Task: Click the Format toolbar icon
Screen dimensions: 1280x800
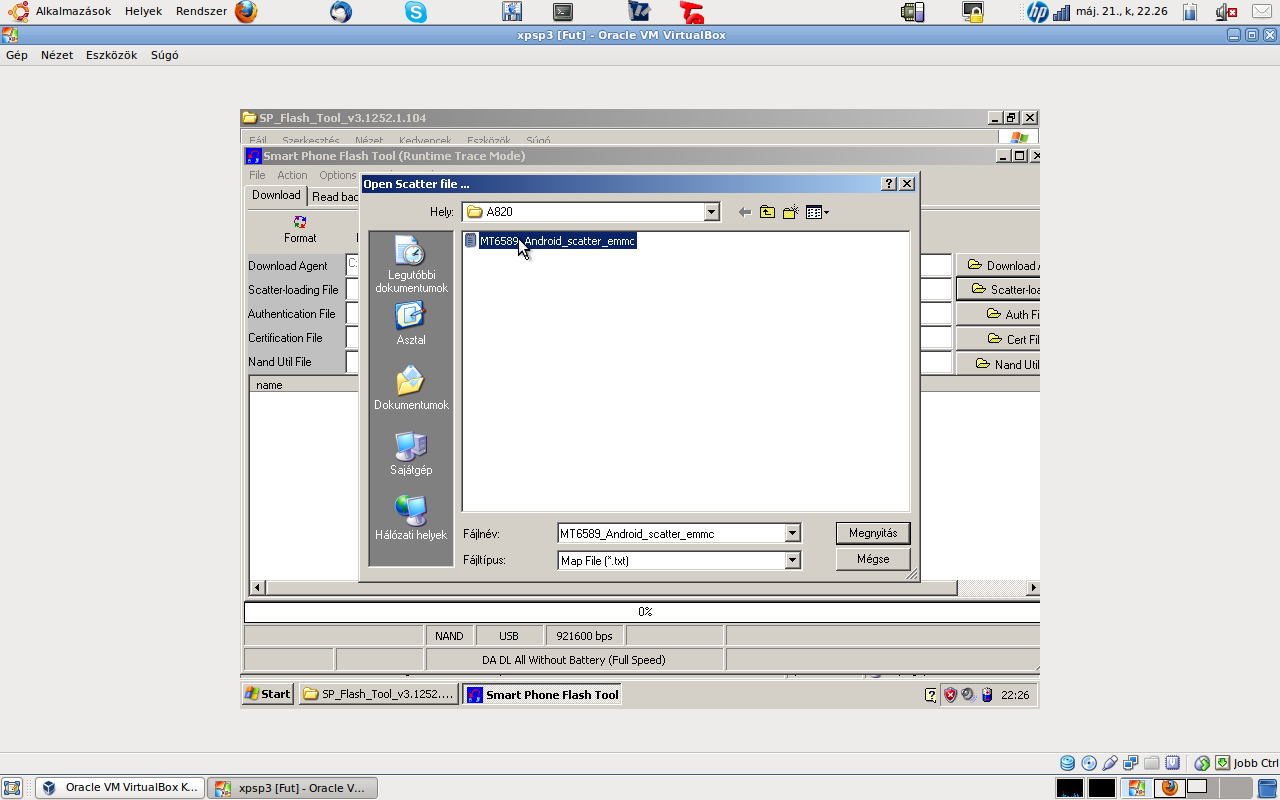Action: (x=300, y=229)
